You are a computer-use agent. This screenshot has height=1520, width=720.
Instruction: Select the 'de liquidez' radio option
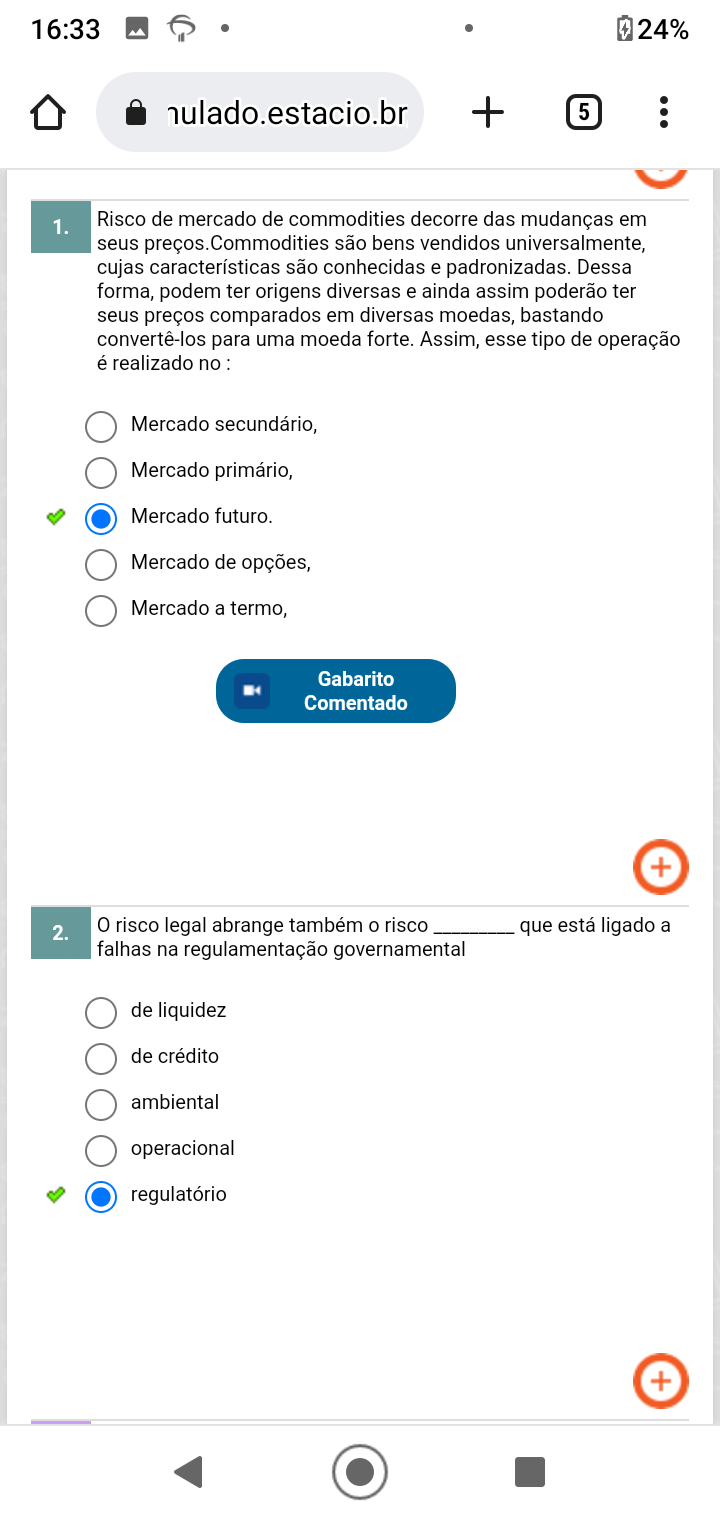tap(101, 1011)
